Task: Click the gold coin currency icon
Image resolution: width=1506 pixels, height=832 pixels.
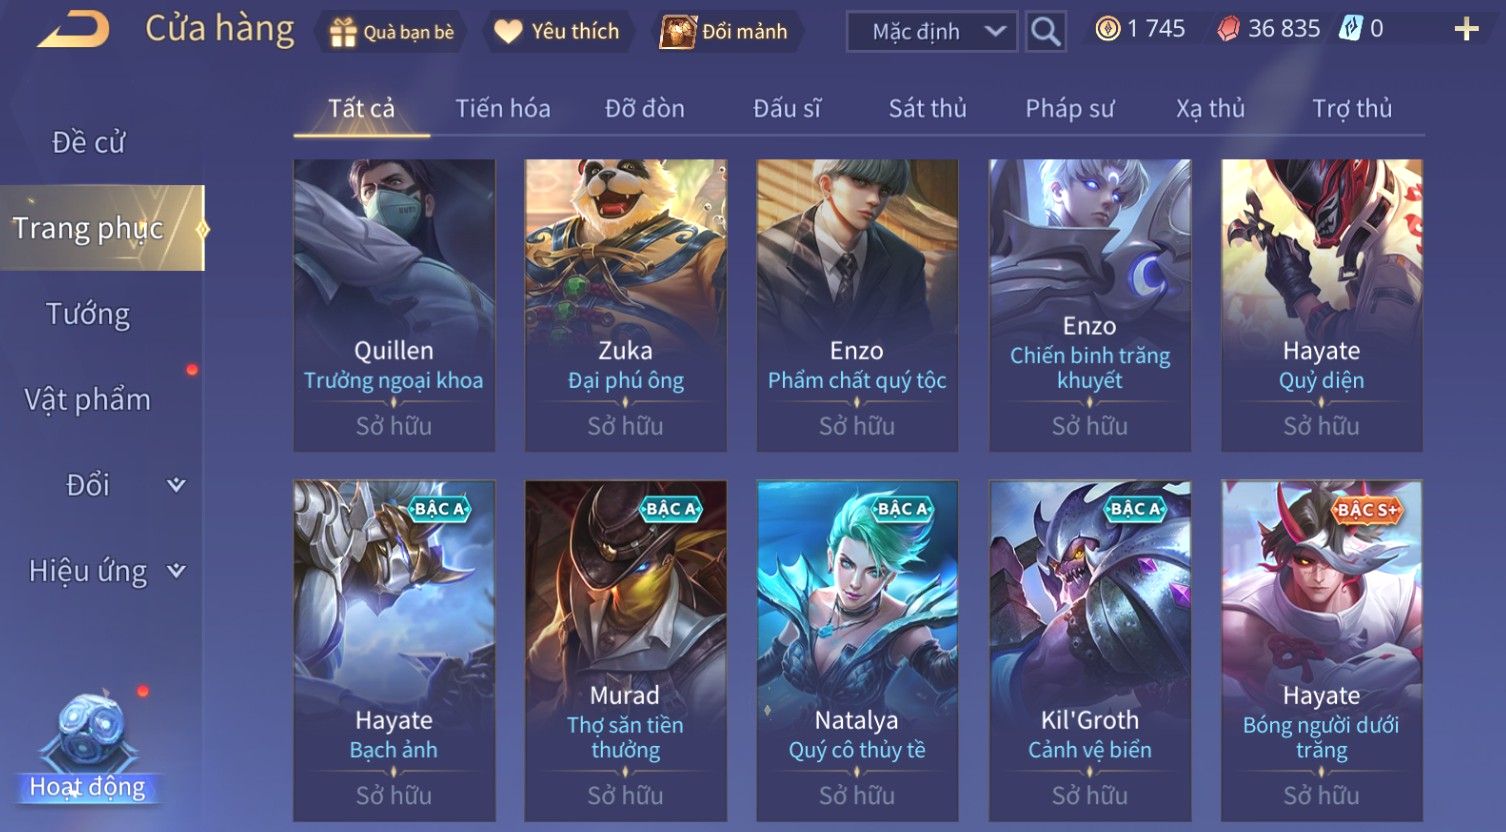Action: coord(1107,29)
